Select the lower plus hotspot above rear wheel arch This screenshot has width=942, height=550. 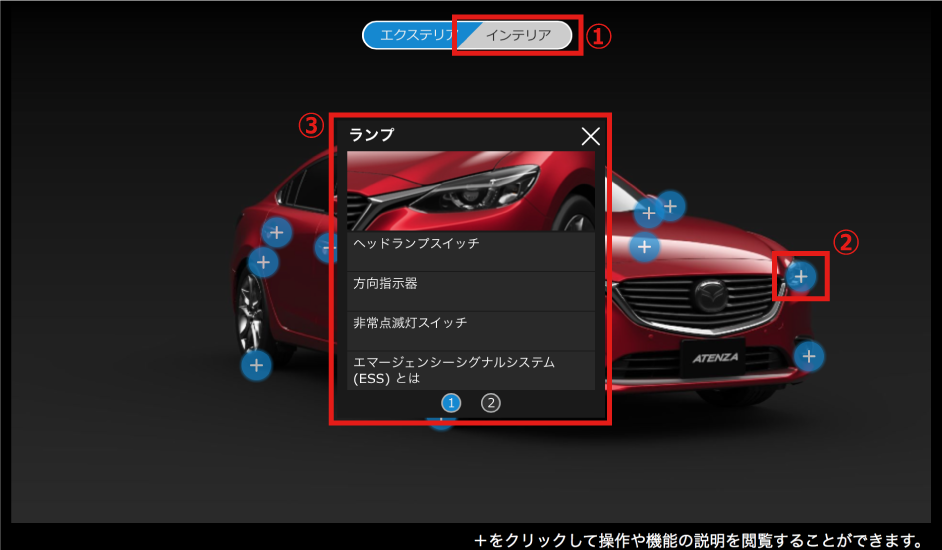[262, 263]
